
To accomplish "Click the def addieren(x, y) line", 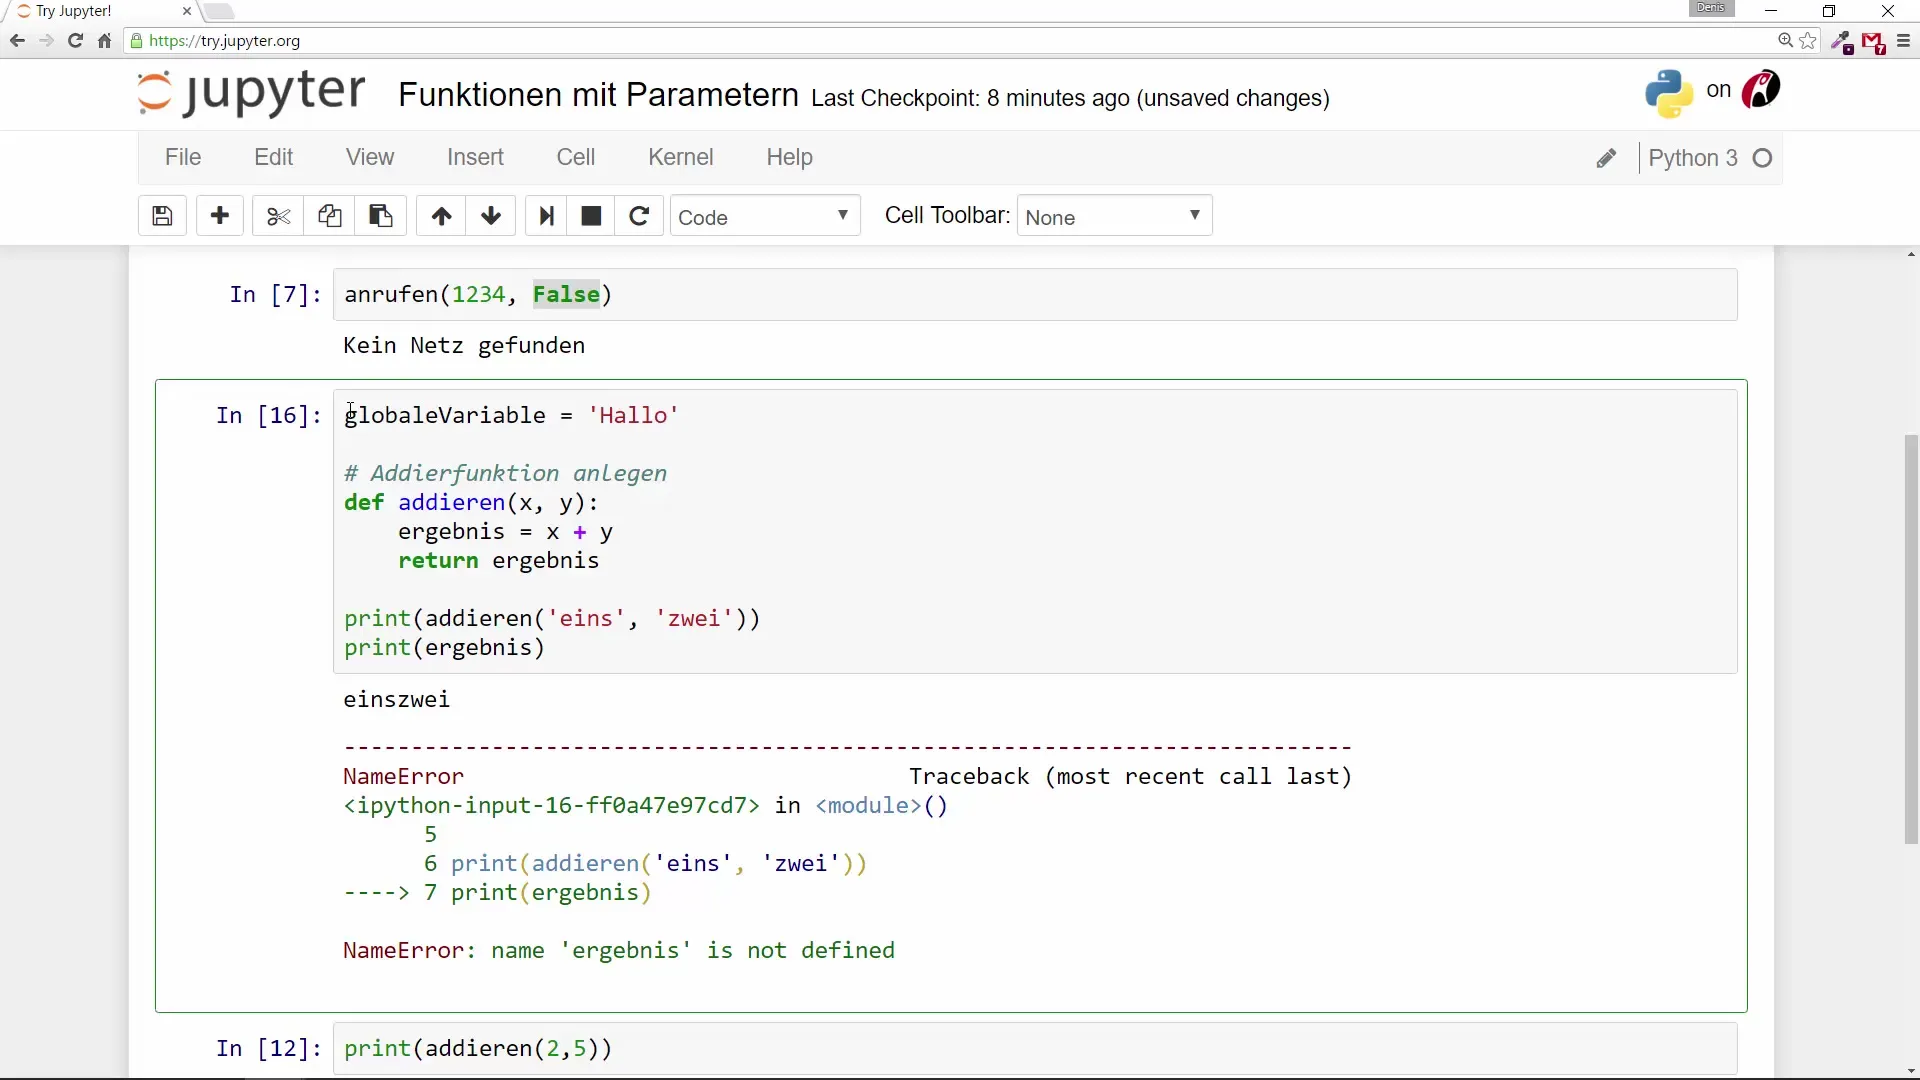I will pyautogui.click(x=471, y=503).
